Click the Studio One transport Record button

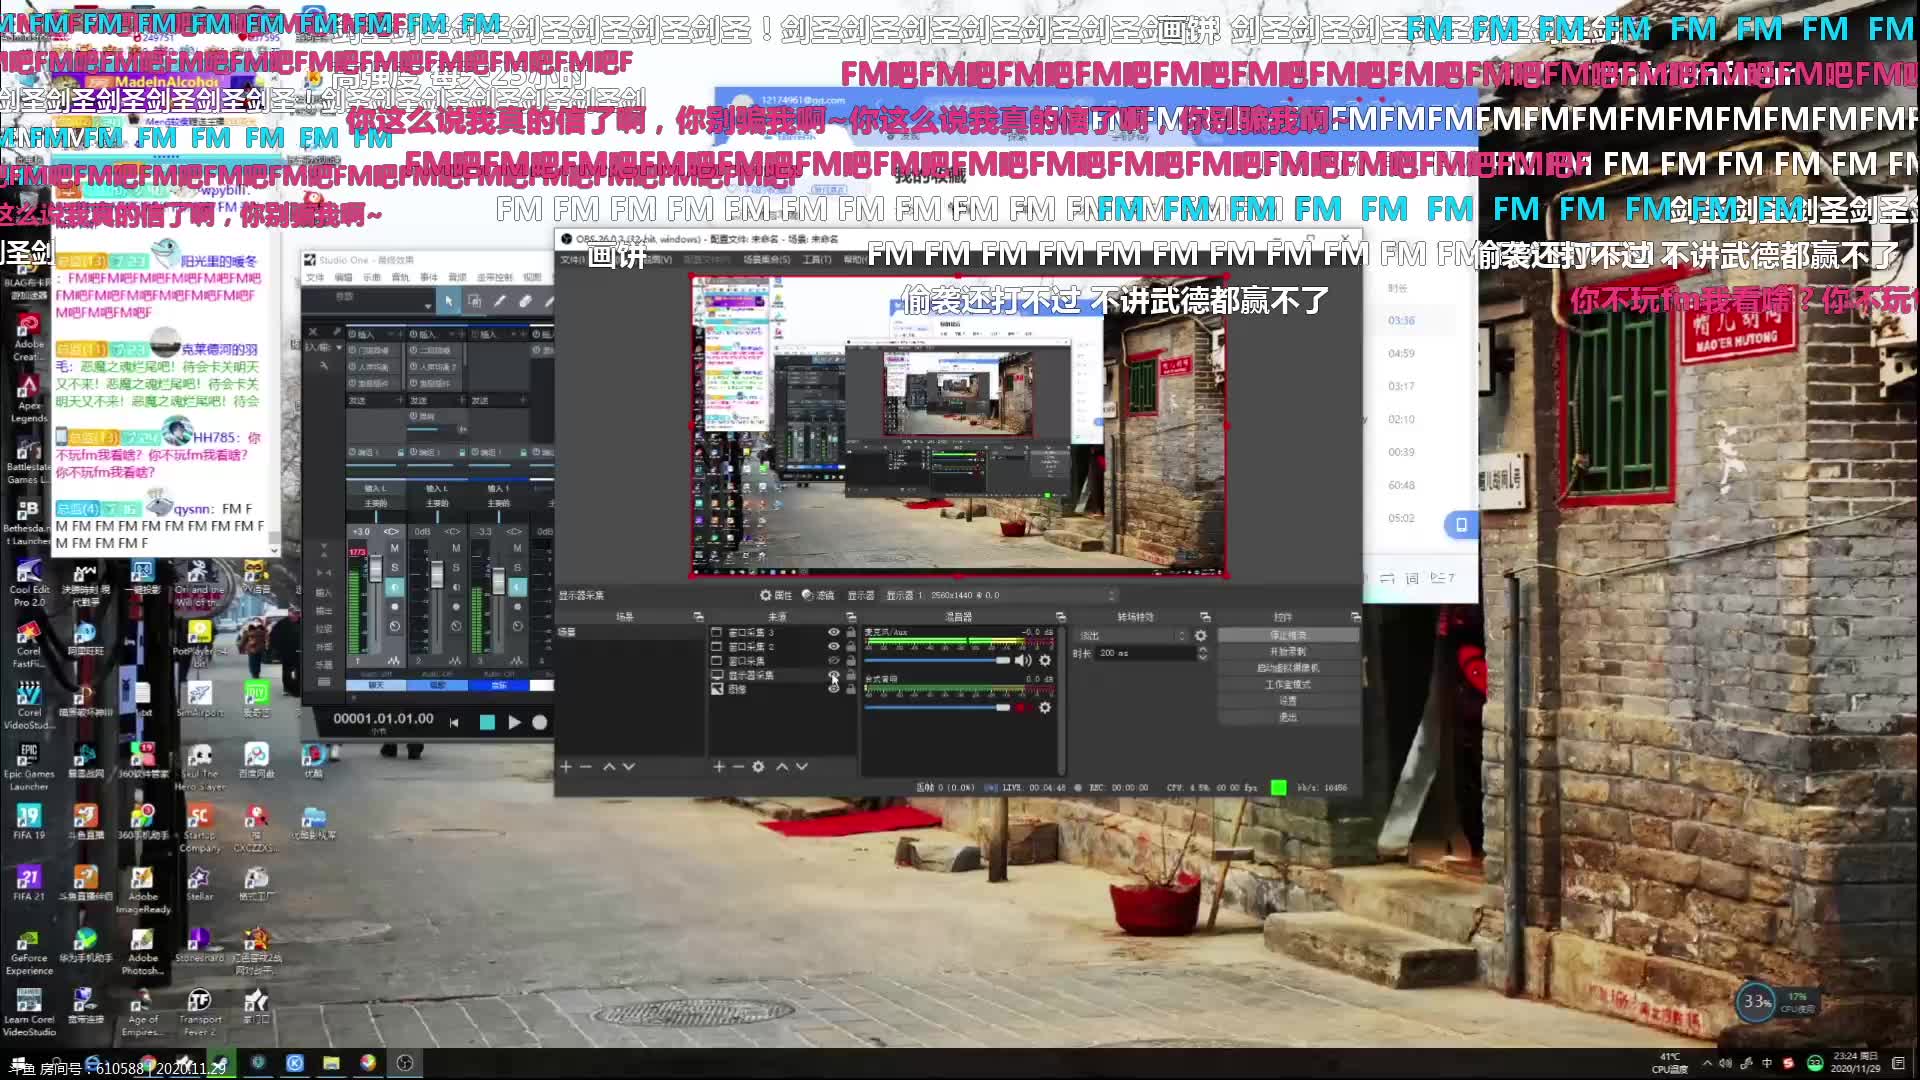(540, 722)
